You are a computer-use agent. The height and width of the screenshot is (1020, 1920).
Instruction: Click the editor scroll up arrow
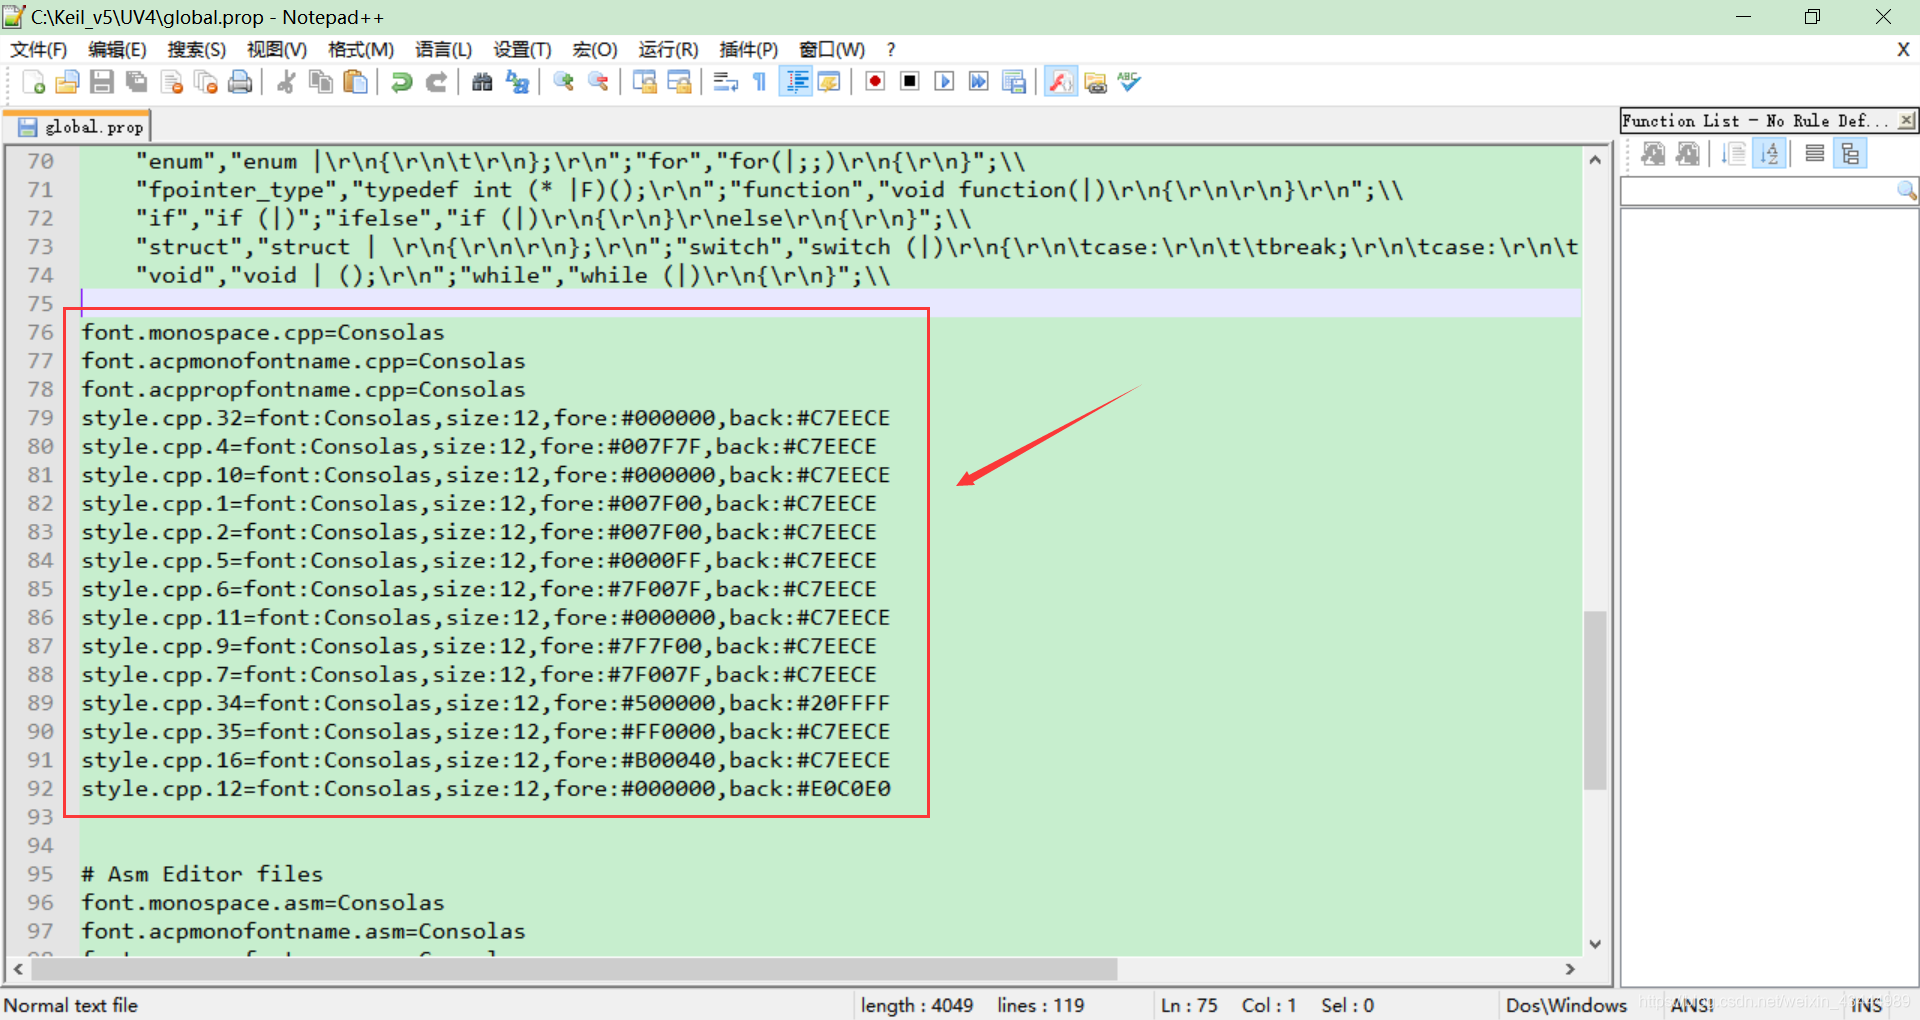pos(1595,160)
